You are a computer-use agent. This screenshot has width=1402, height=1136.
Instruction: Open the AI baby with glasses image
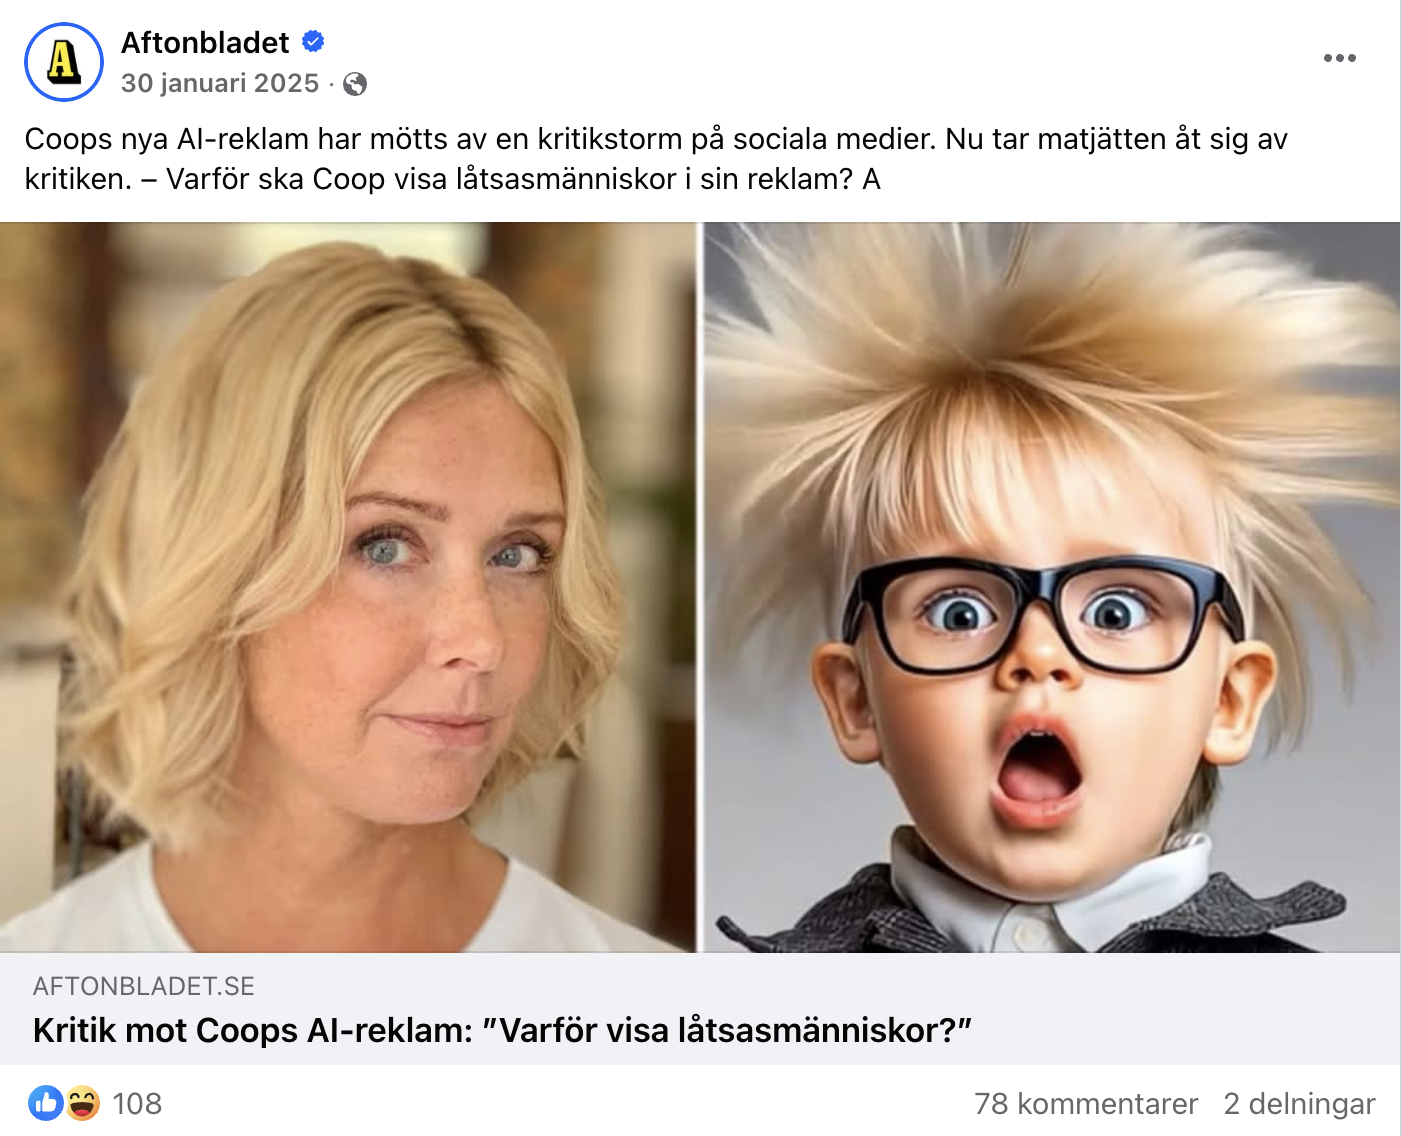(x=1052, y=587)
